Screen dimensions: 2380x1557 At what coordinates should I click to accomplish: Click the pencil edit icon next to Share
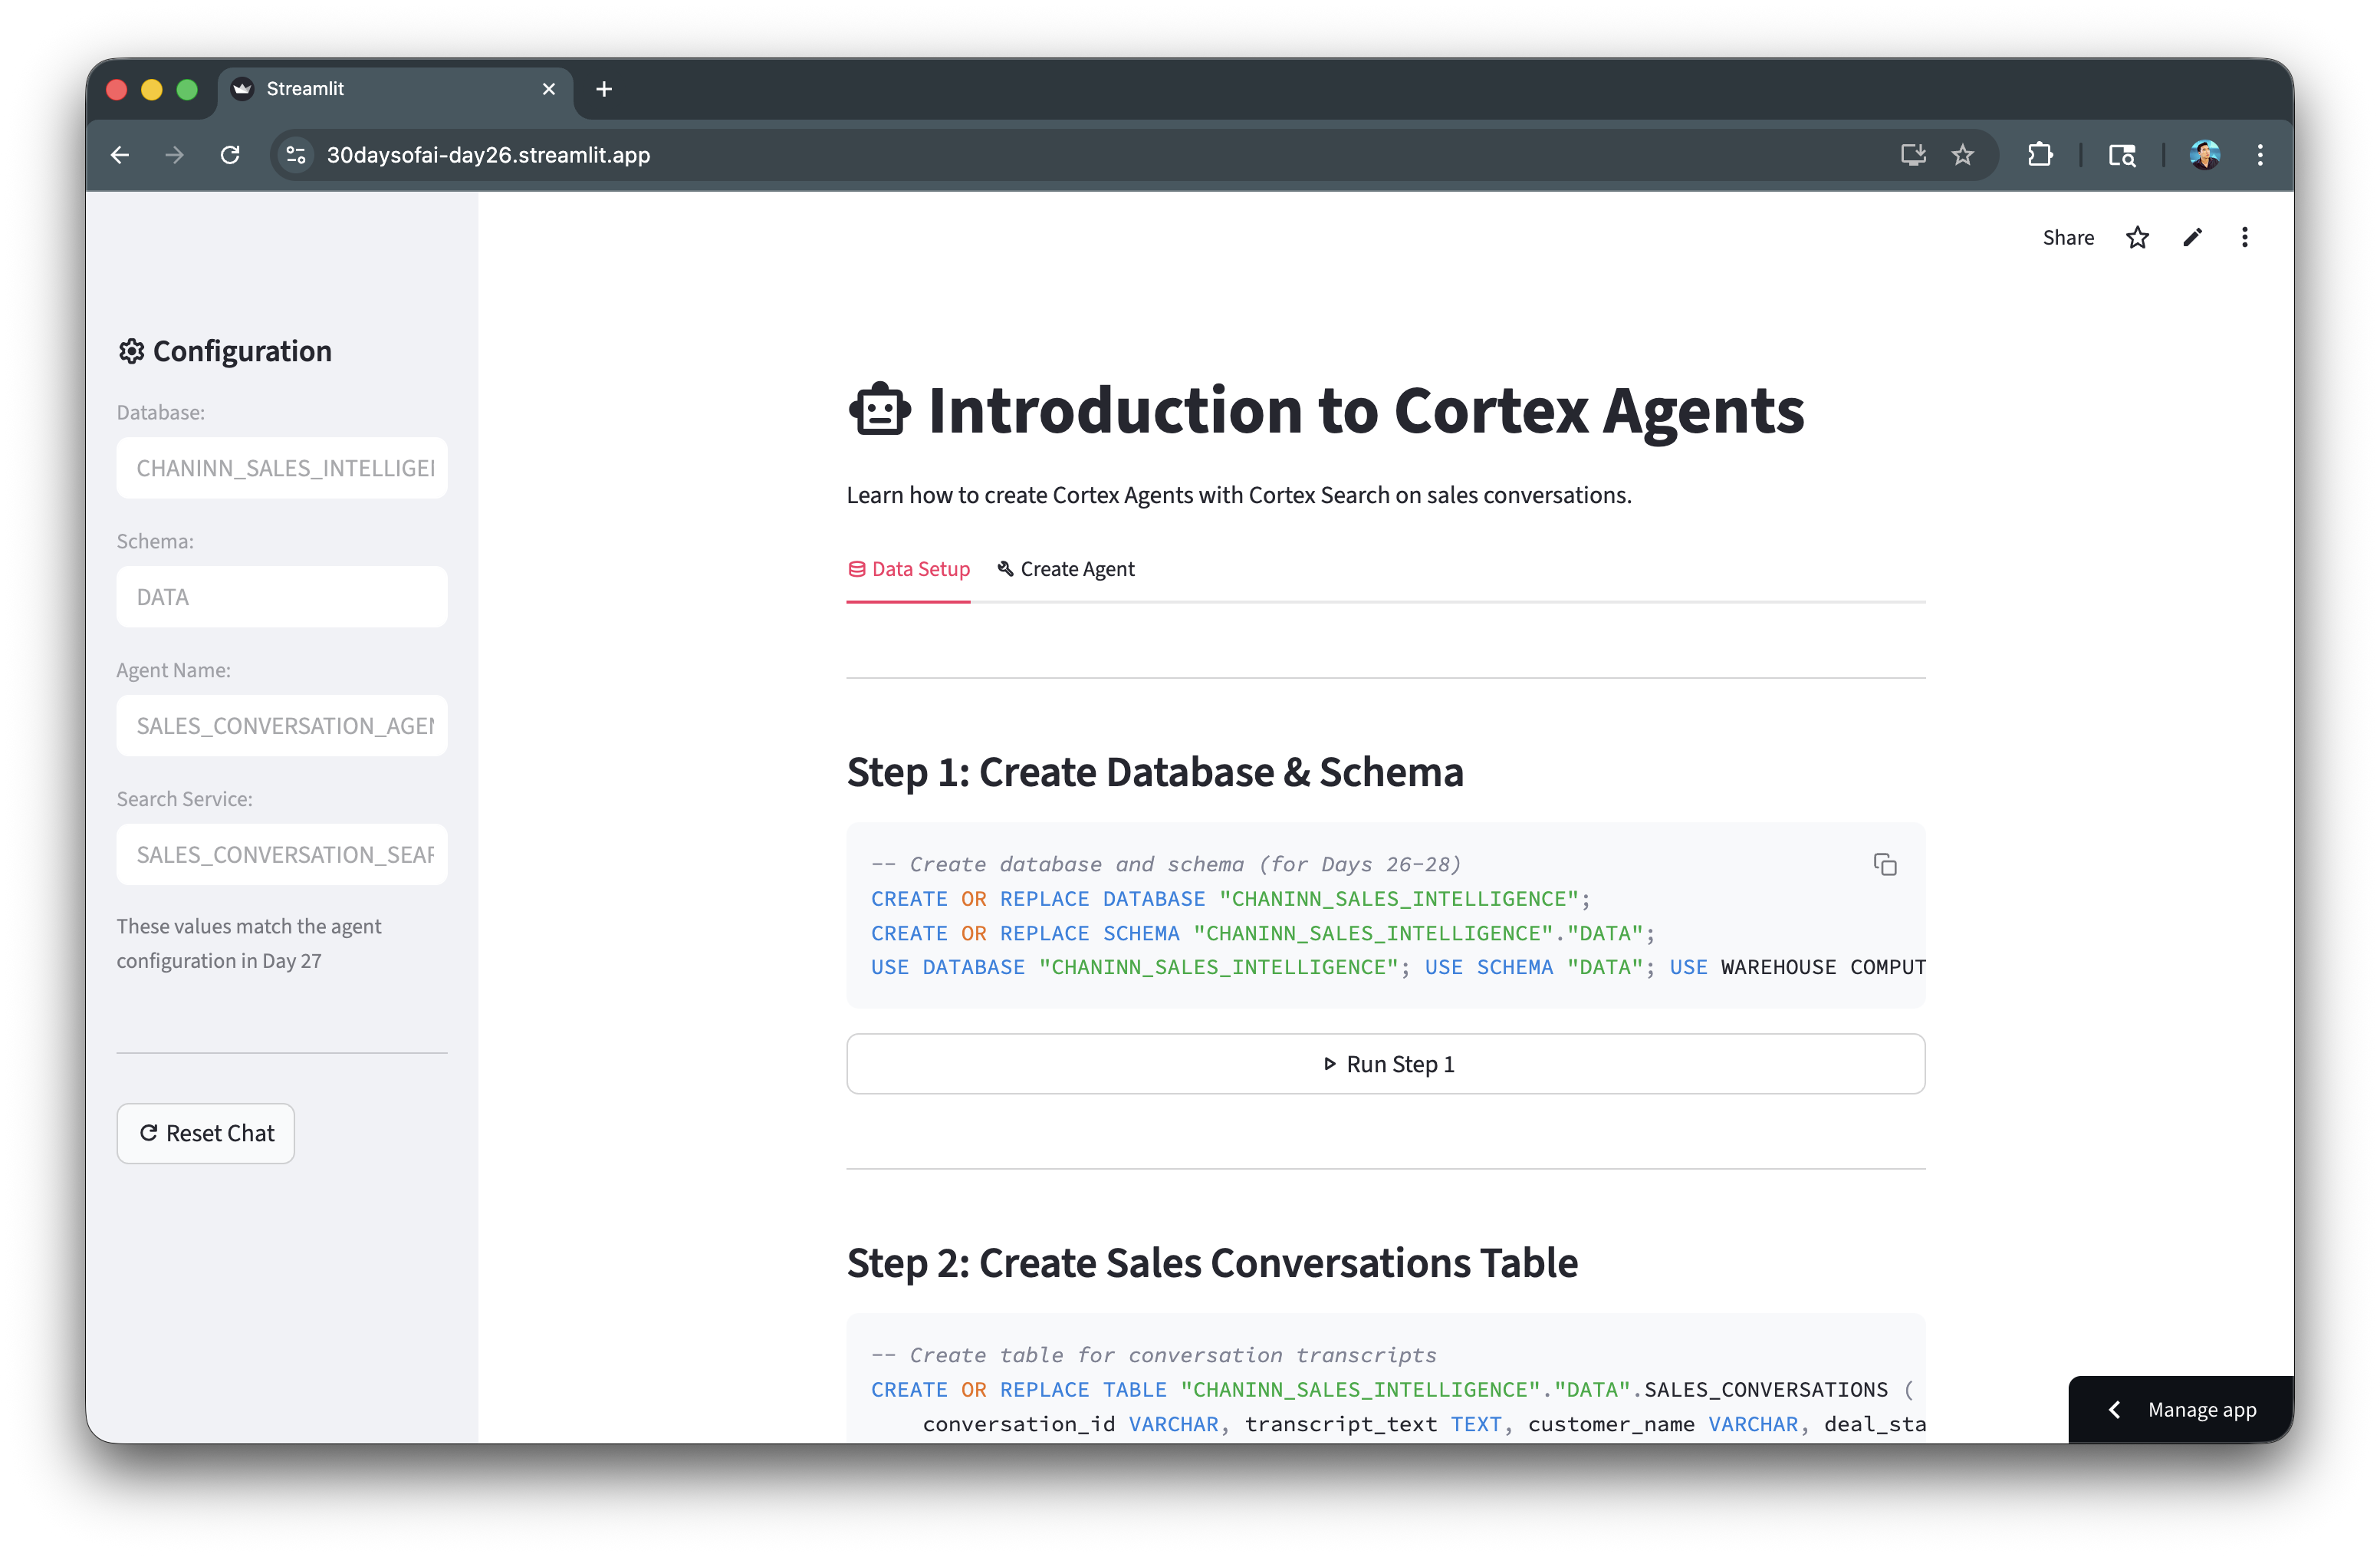[x=2192, y=237]
